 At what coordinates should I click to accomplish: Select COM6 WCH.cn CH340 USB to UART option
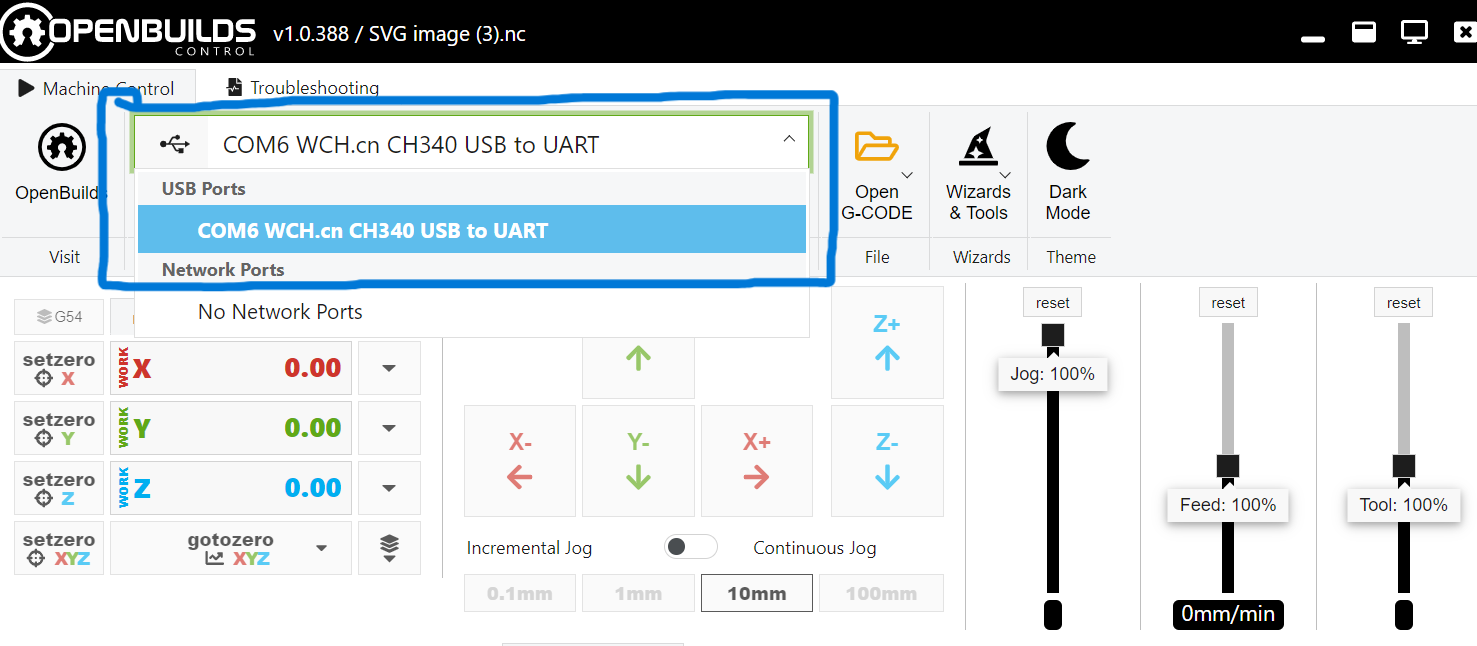(471, 230)
